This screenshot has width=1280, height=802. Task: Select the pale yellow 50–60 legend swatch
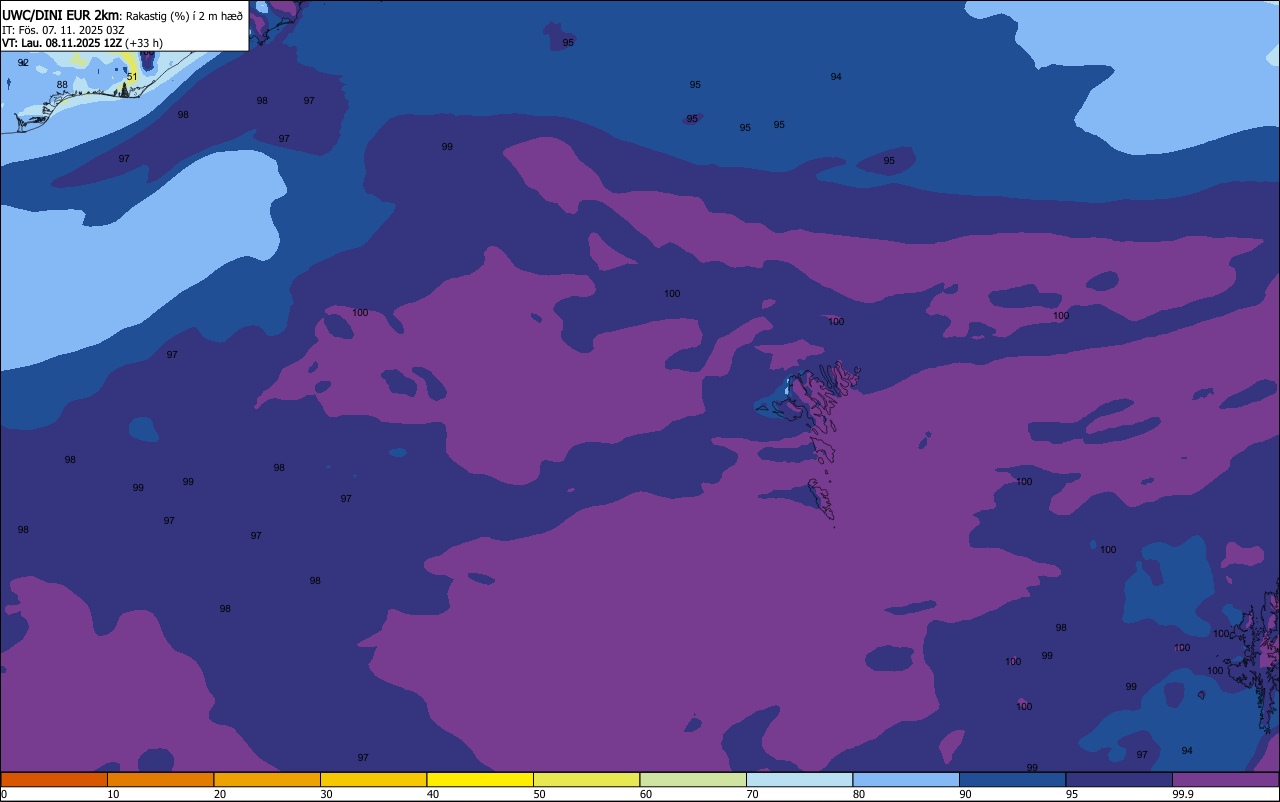coord(586,779)
